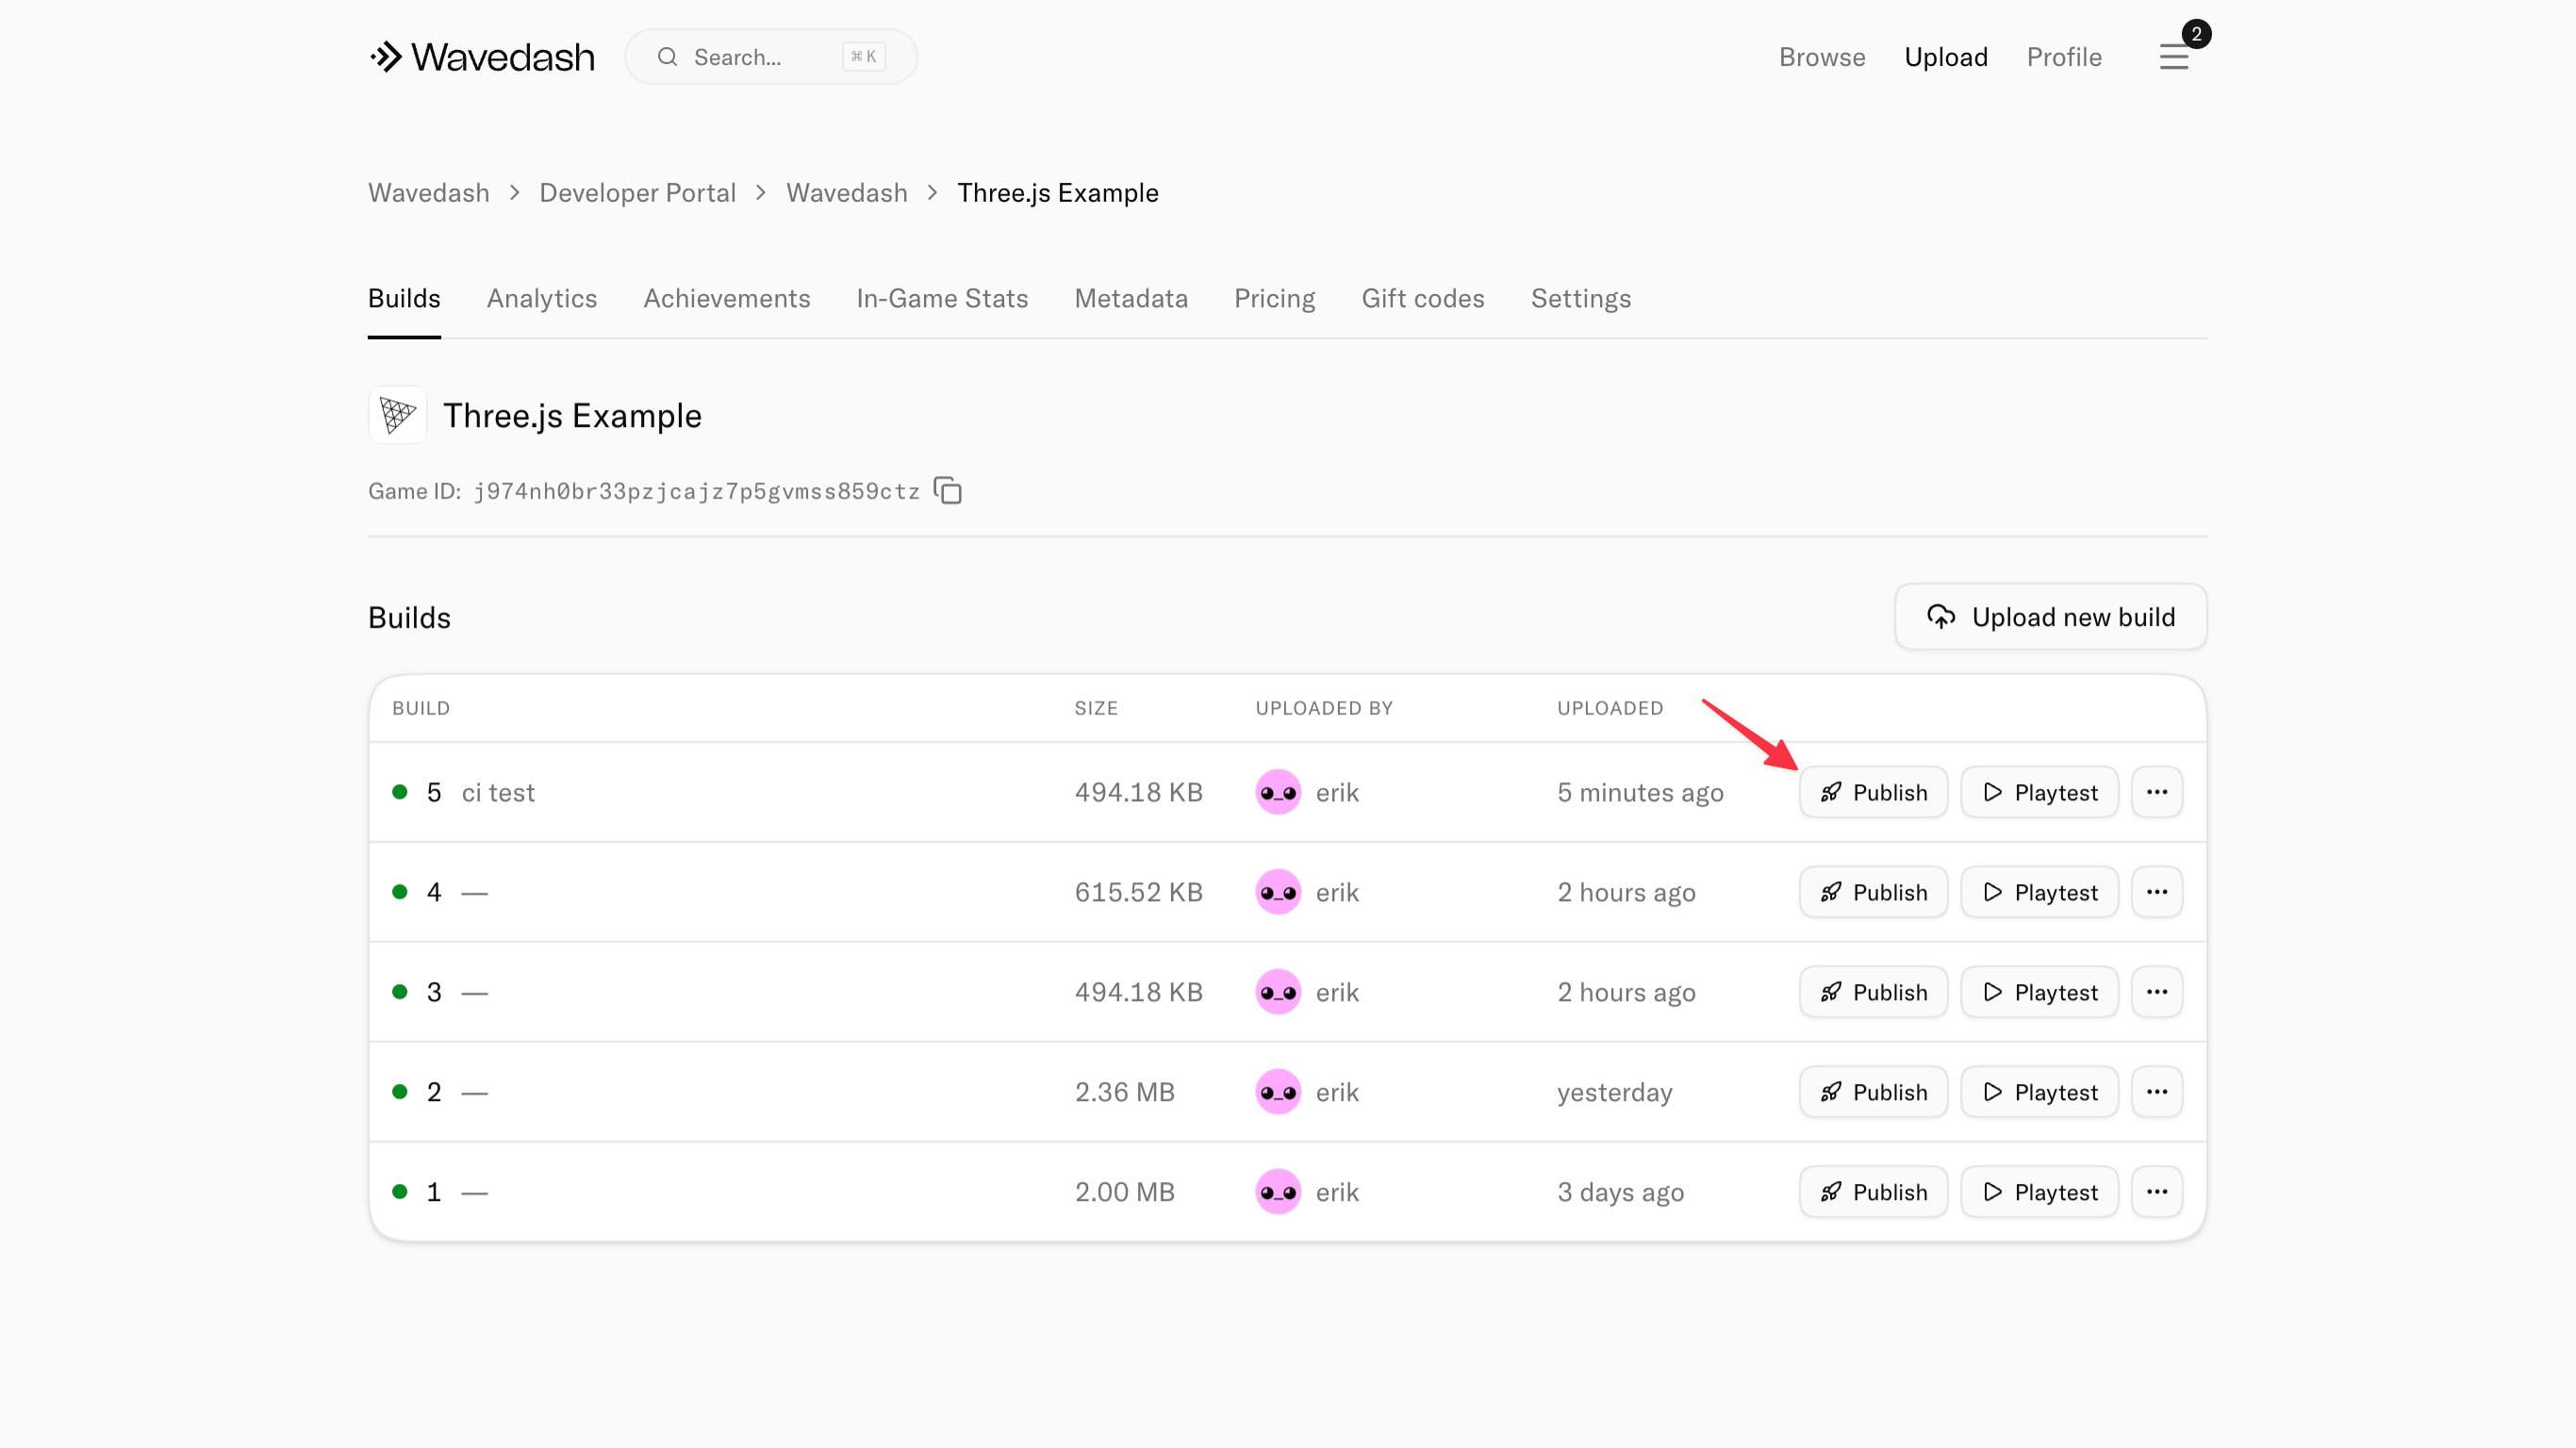This screenshot has height=1448, width=2576.
Task: Switch to the Builds tab
Action: (404, 299)
